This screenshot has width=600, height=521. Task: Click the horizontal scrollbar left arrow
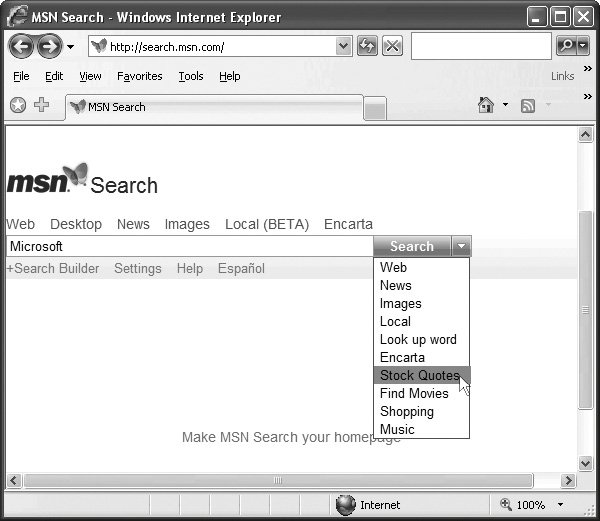point(14,480)
